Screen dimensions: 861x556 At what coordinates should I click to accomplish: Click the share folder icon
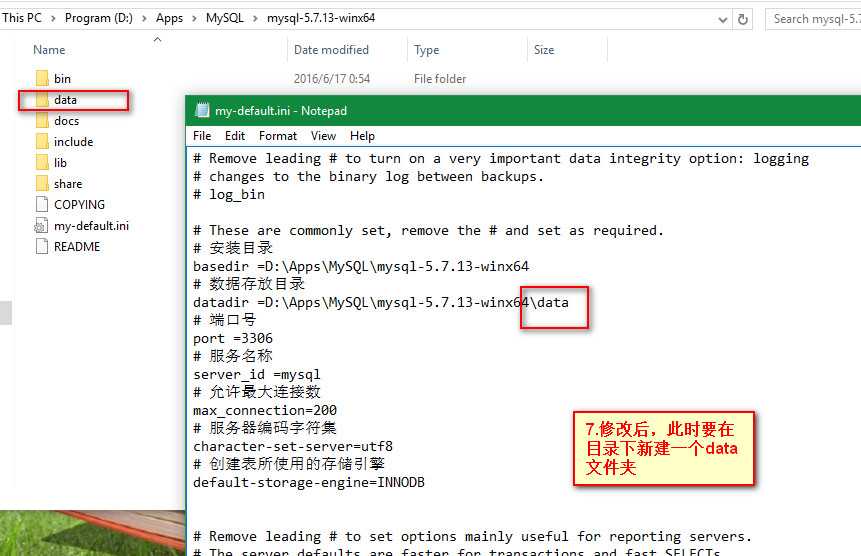[x=42, y=183]
